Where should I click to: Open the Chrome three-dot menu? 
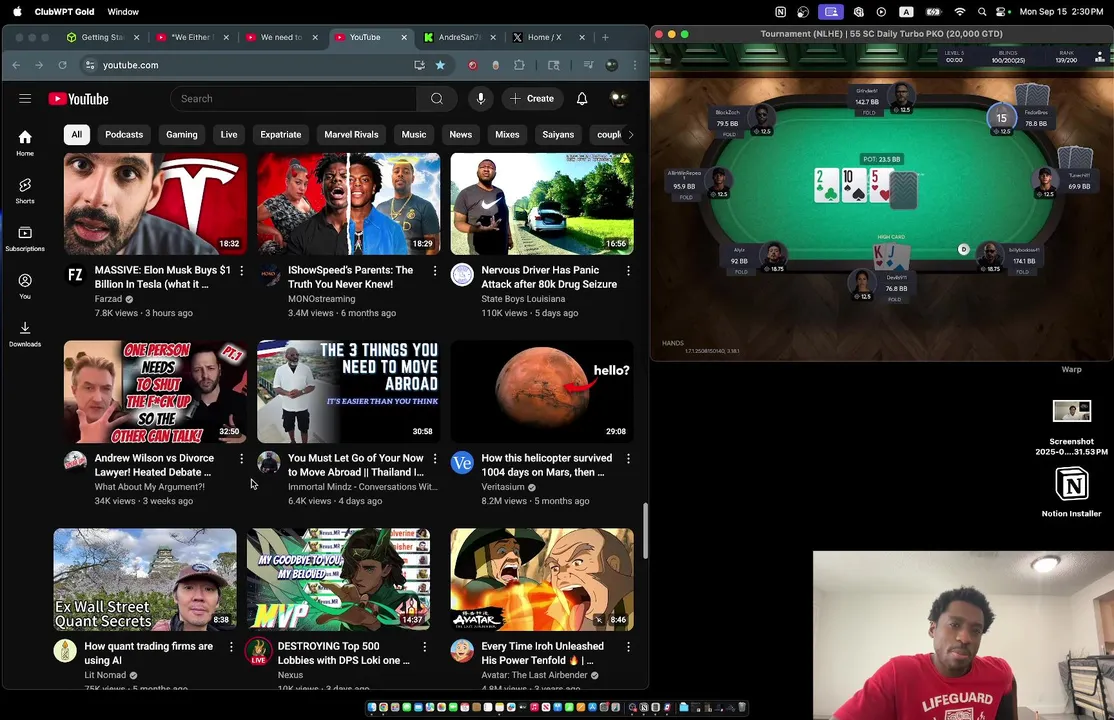[635, 65]
